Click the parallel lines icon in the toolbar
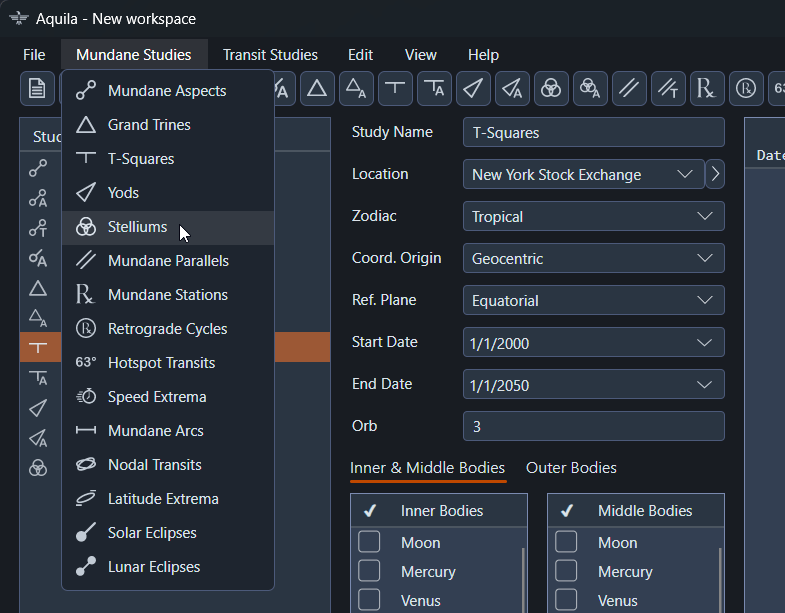 pos(629,89)
